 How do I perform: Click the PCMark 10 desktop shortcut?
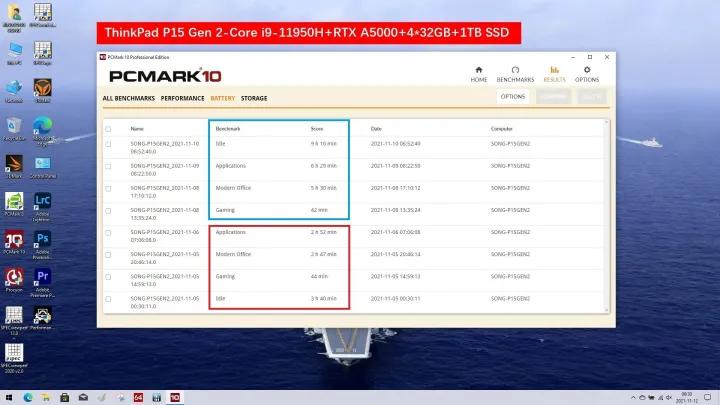click(x=14, y=242)
